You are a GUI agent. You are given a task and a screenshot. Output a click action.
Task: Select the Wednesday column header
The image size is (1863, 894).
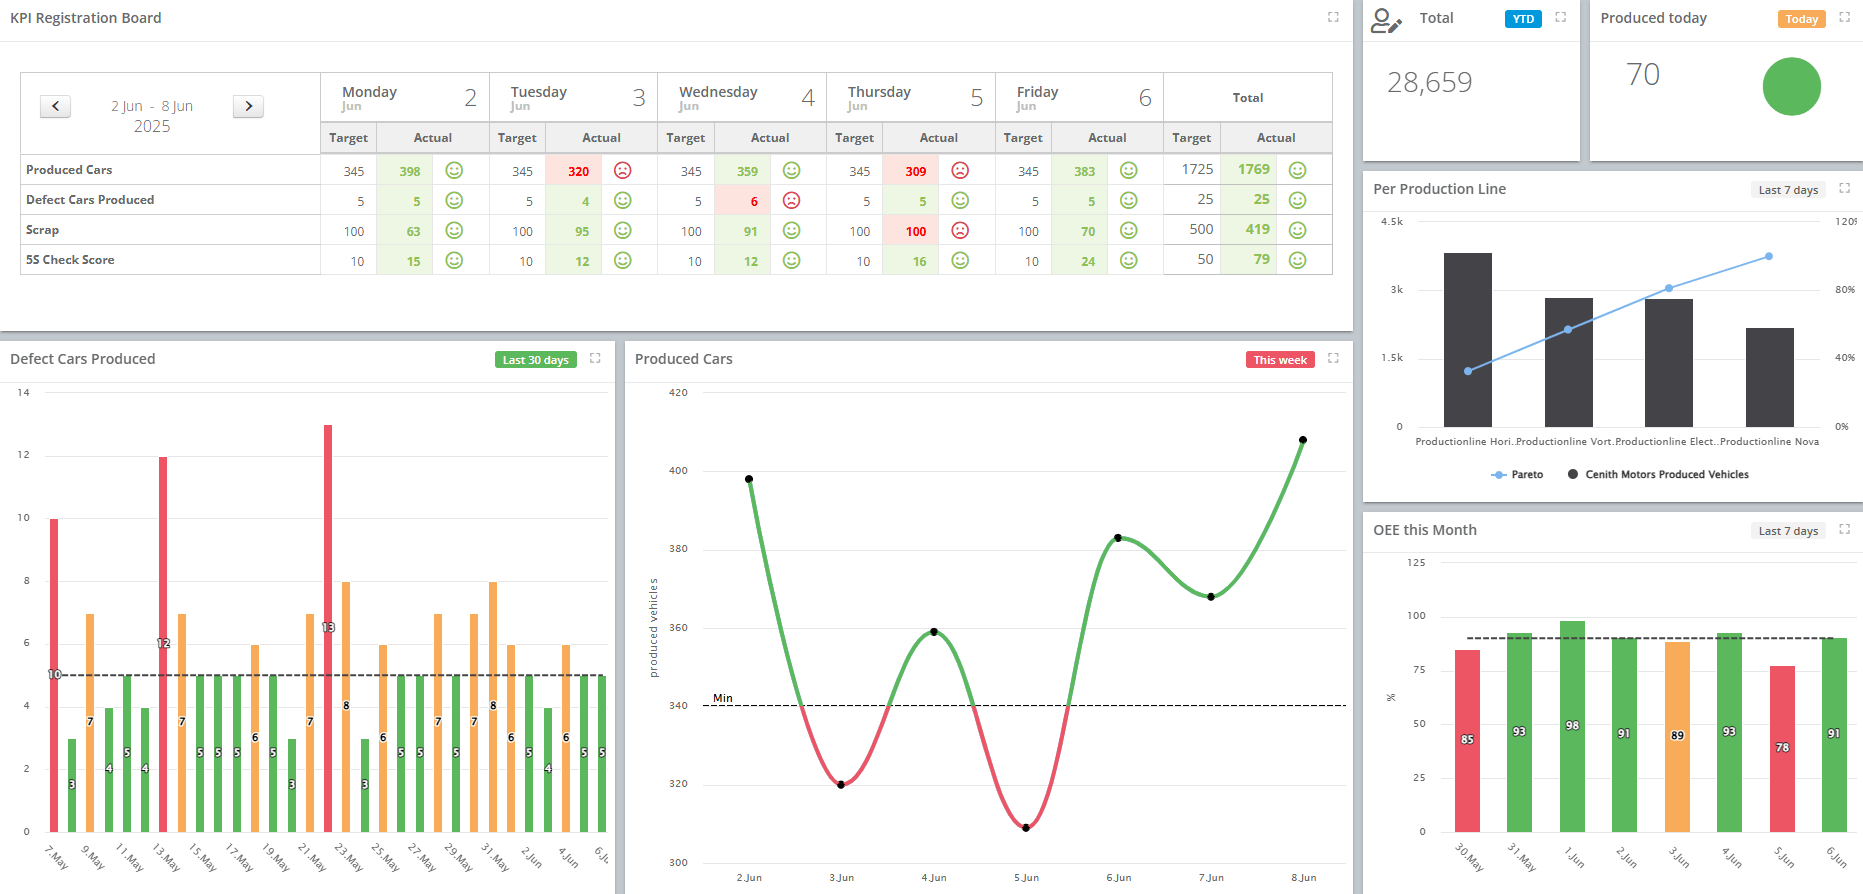(x=742, y=97)
